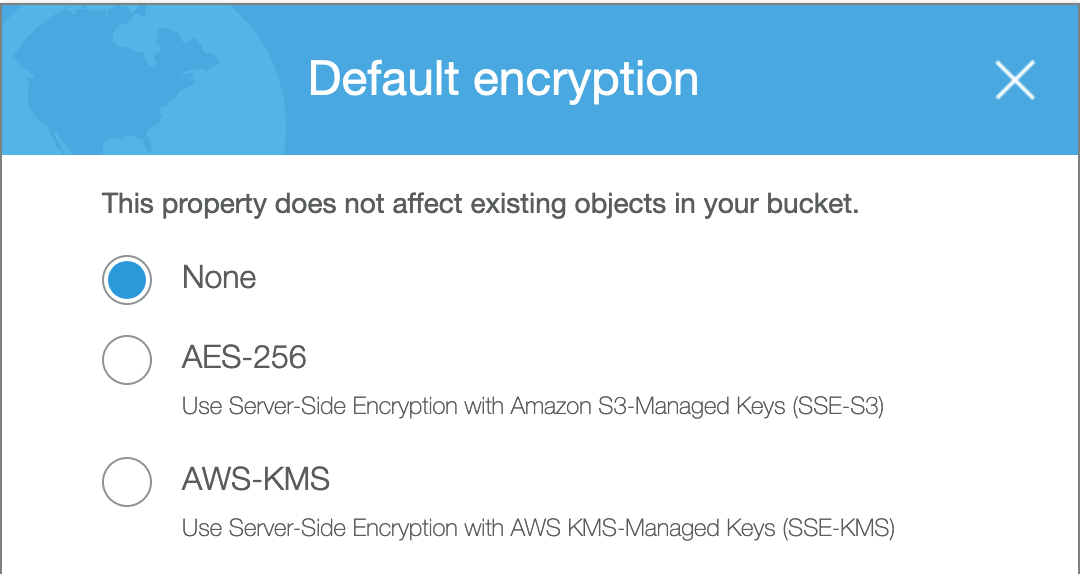The height and width of the screenshot is (574, 1080).
Task: Select the None radio button
Action: click(x=127, y=280)
